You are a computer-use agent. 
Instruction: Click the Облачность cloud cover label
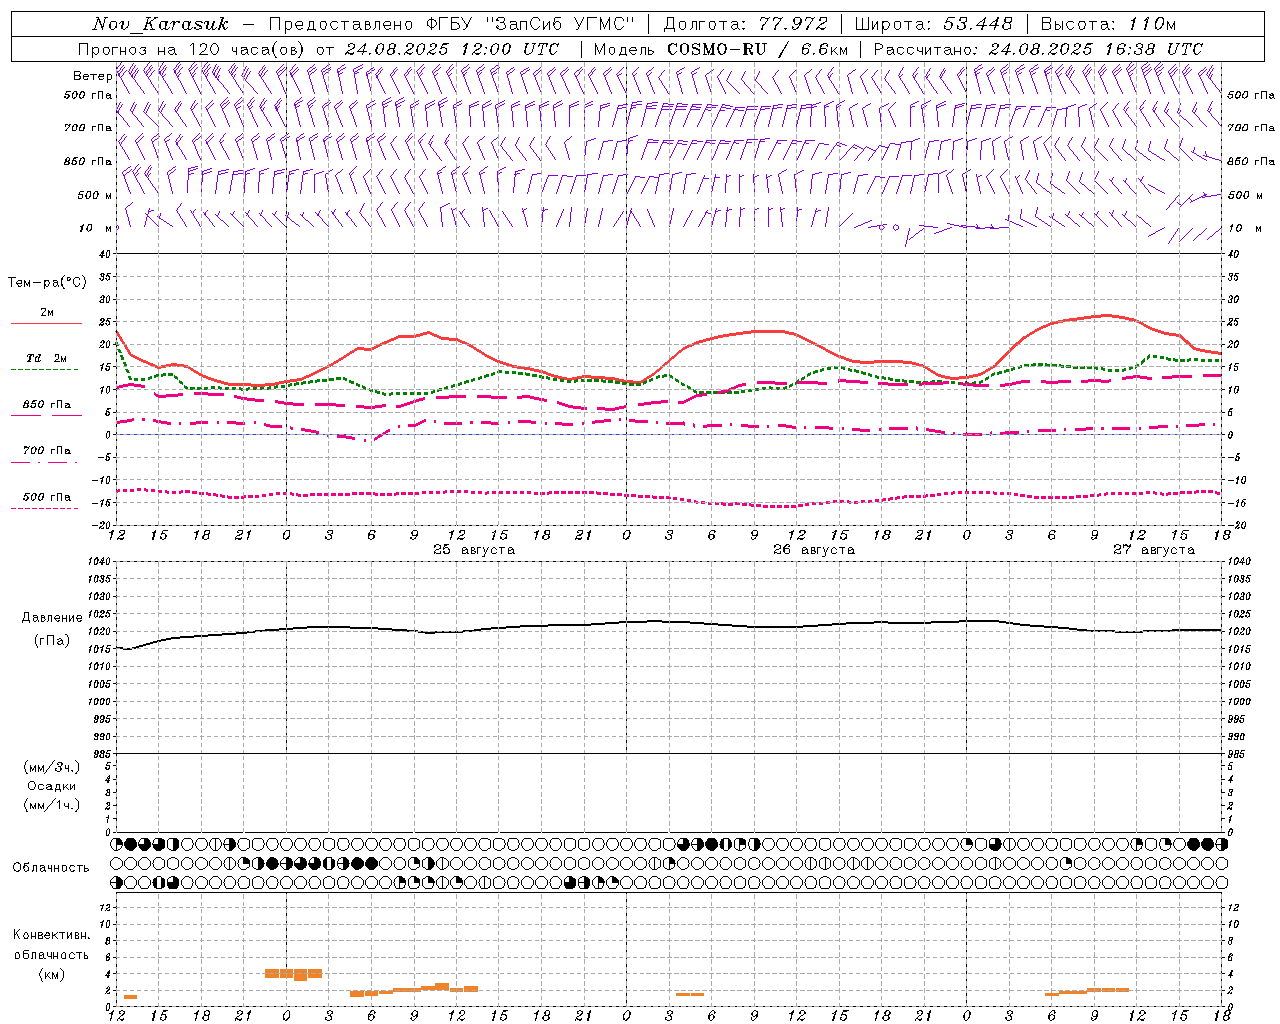[x=51, y=868]
